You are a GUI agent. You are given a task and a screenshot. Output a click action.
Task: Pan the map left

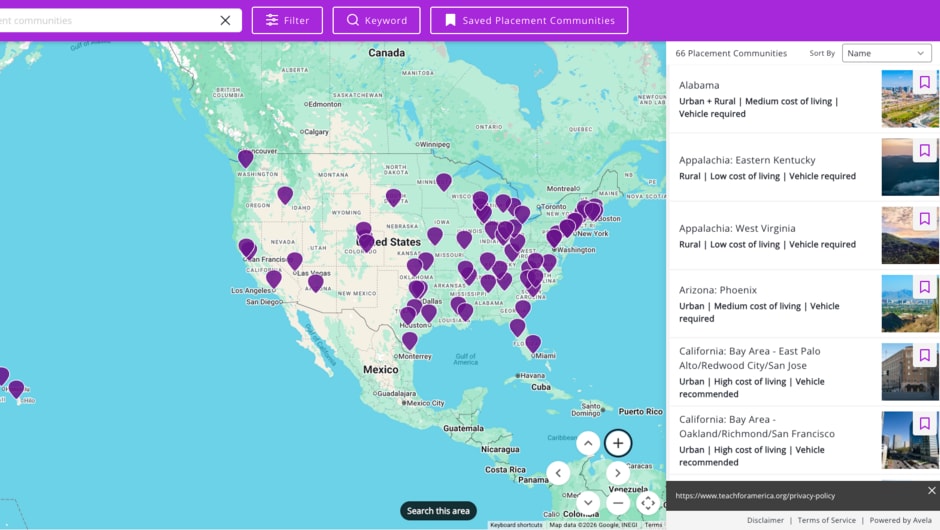(x=558, y=473)
